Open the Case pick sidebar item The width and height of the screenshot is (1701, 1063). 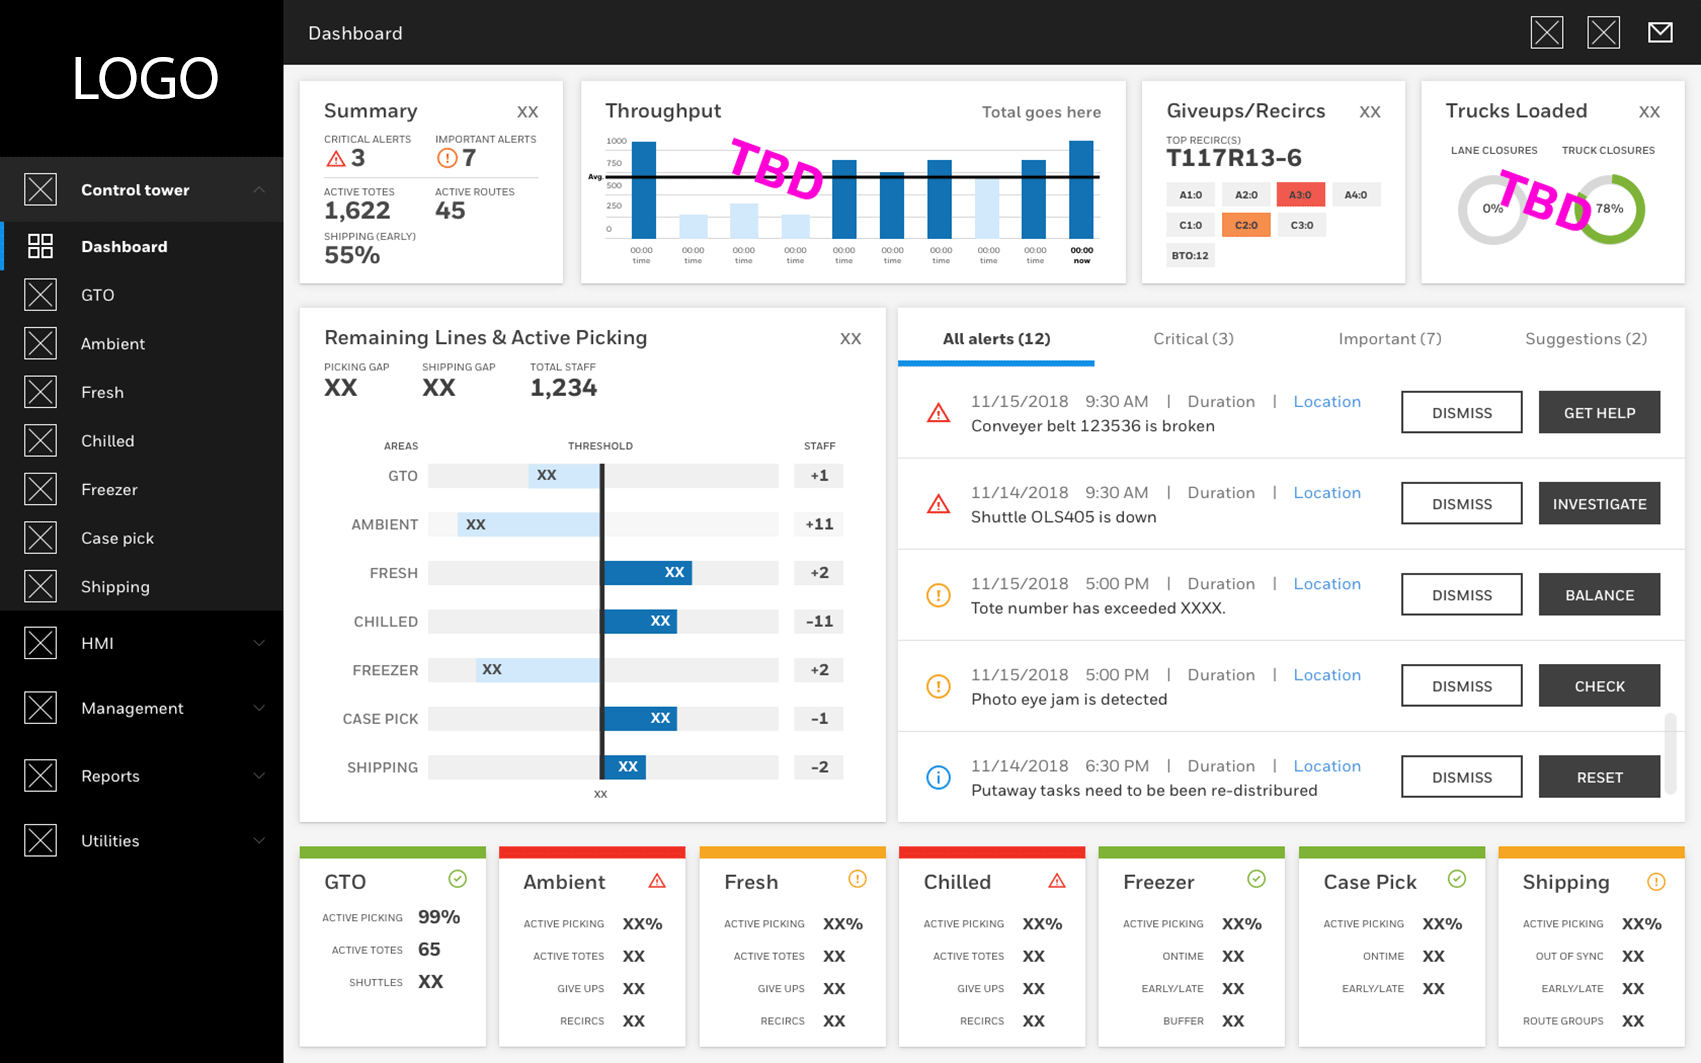(141, 538)
